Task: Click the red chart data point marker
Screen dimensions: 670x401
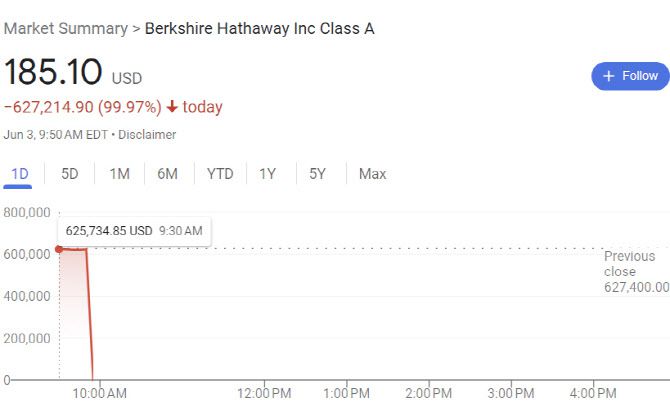Action: pos(59,249)
